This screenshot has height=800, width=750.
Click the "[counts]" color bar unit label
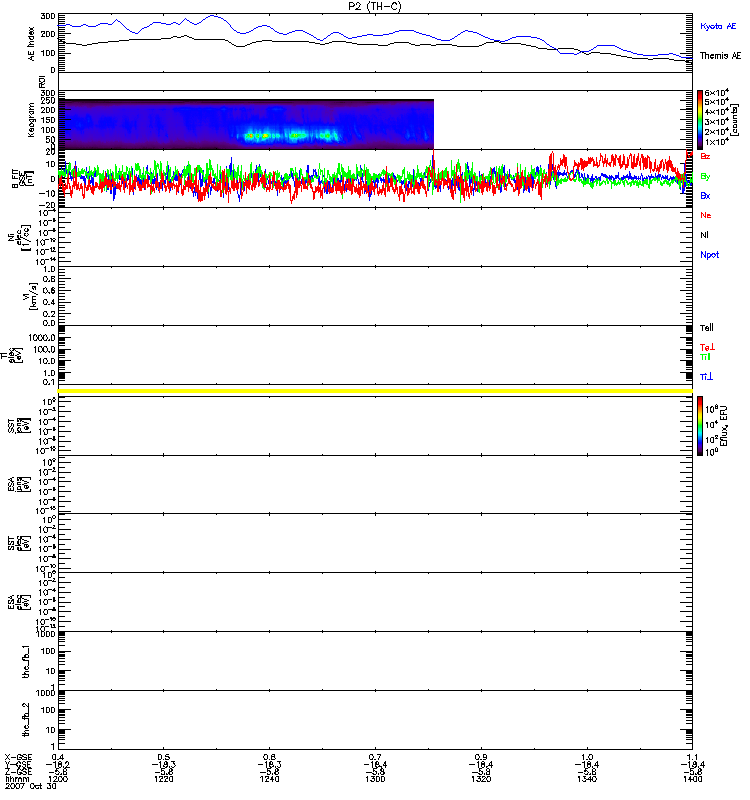click(734, 120)
